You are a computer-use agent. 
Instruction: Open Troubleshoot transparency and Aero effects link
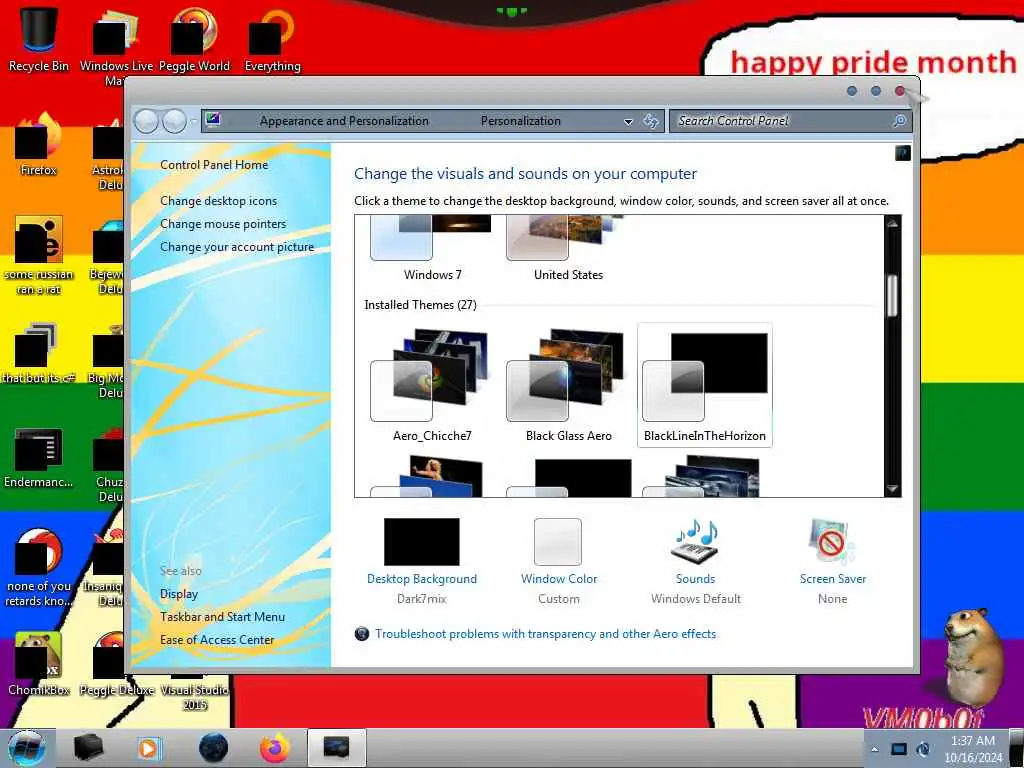[x=545, y=633]
